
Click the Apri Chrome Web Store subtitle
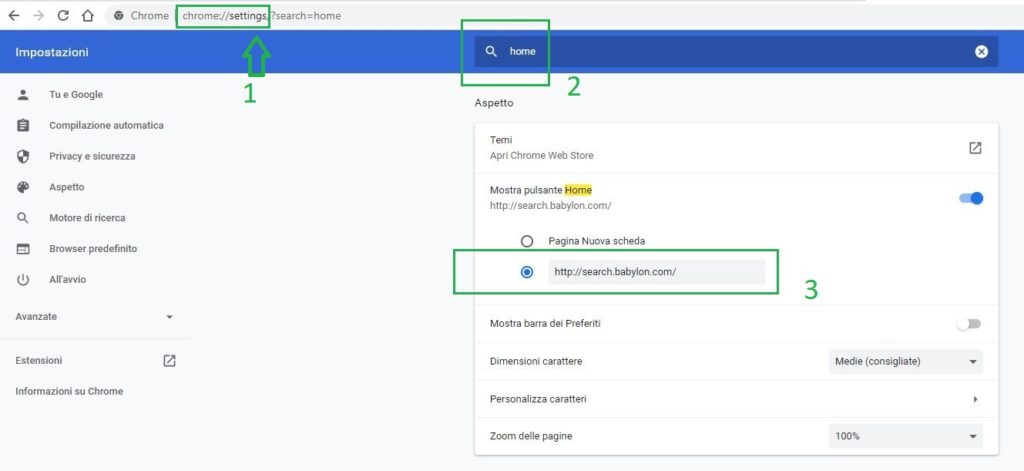pyautogui.click(x=541, y=155)
